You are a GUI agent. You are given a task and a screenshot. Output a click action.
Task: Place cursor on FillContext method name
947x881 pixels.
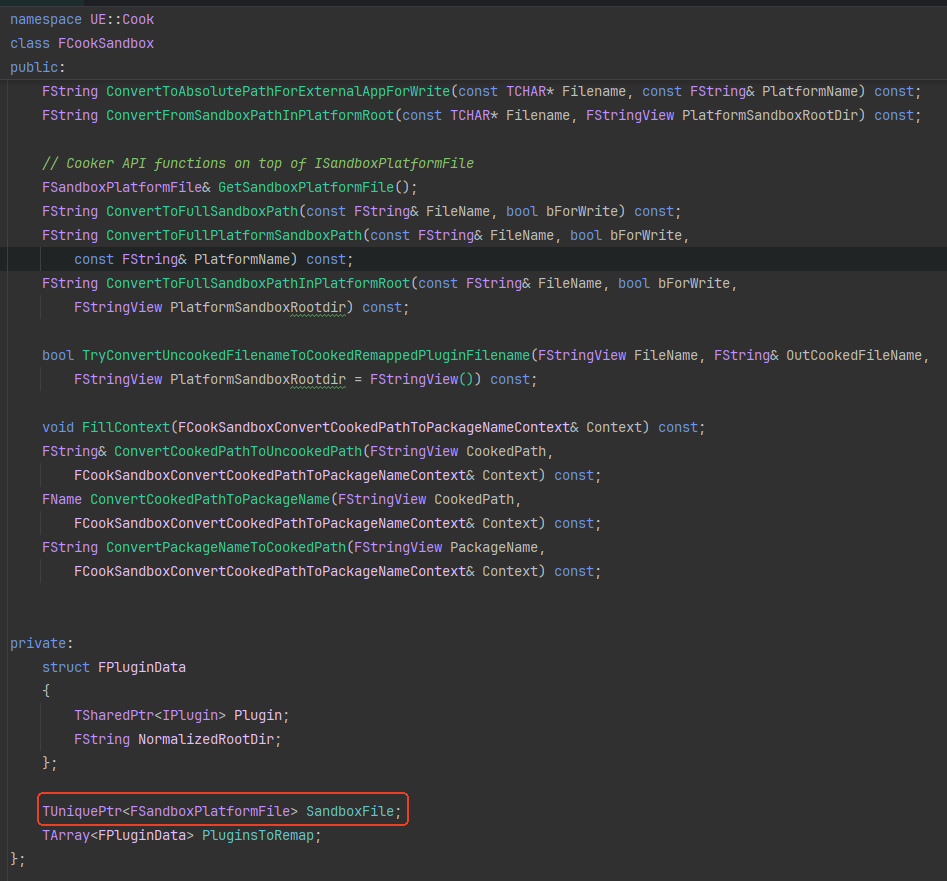coord(125,427)
